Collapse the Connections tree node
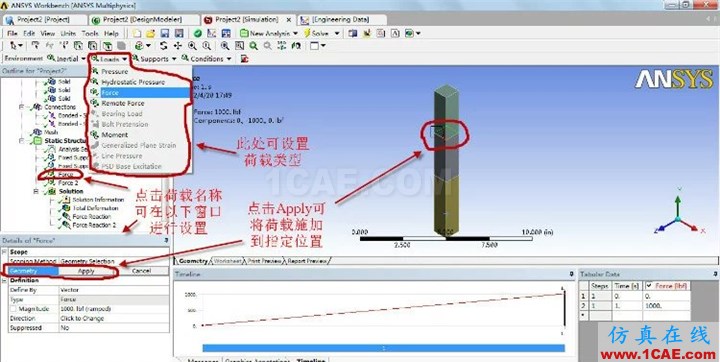Image resolution: width=720 pixels, height=362 pixels. click(x=22, y=107)
